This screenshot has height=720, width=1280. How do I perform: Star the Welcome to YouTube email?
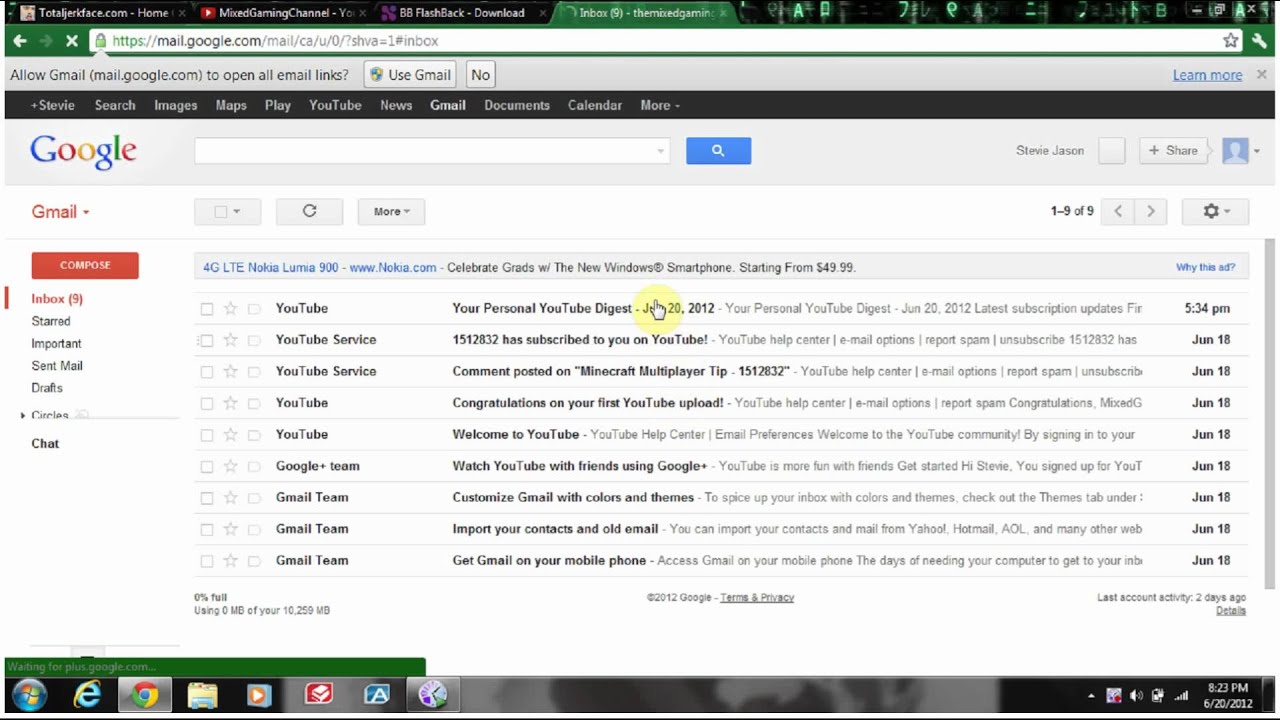230,435
